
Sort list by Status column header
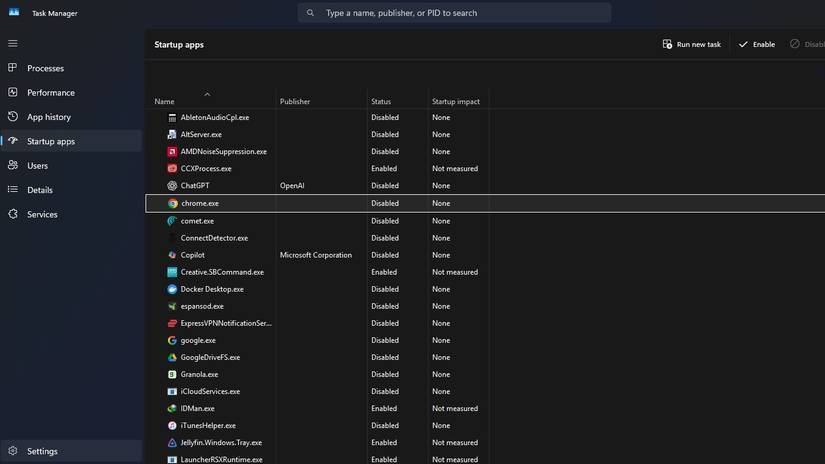click(381, 102)
